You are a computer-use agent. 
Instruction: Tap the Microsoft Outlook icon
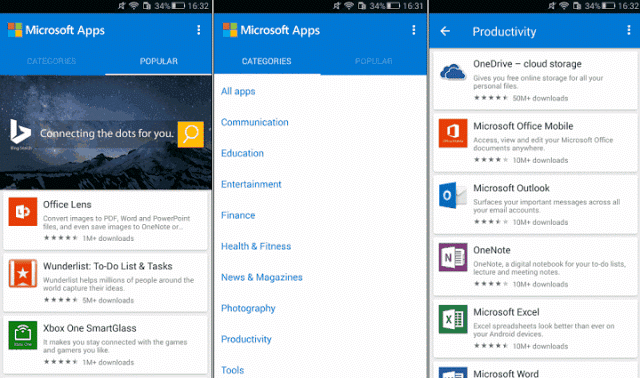tap(453, 195)
